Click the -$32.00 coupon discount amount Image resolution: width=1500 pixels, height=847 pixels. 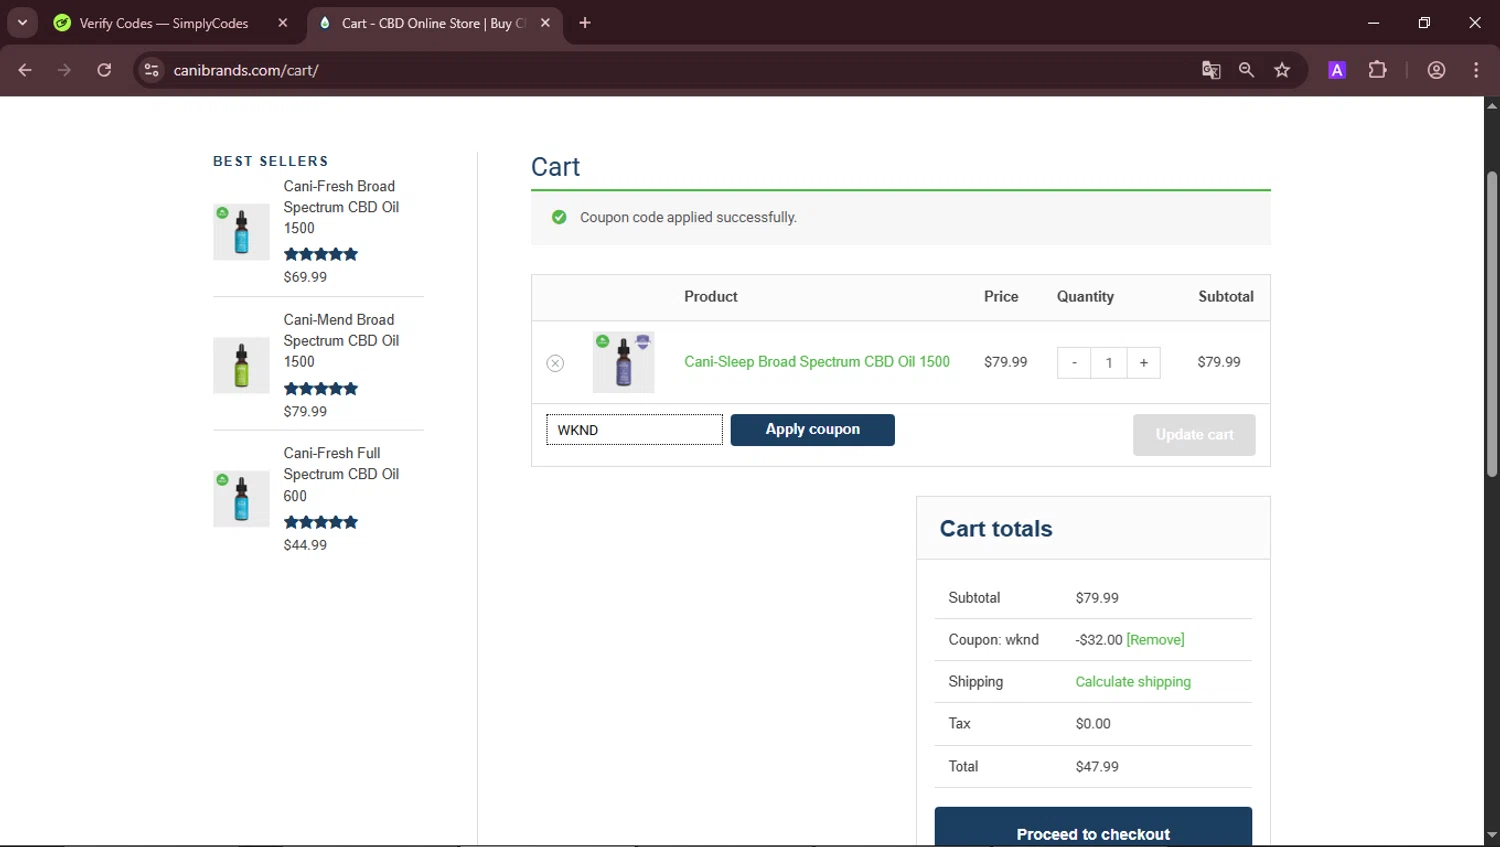coord(1099,640)
